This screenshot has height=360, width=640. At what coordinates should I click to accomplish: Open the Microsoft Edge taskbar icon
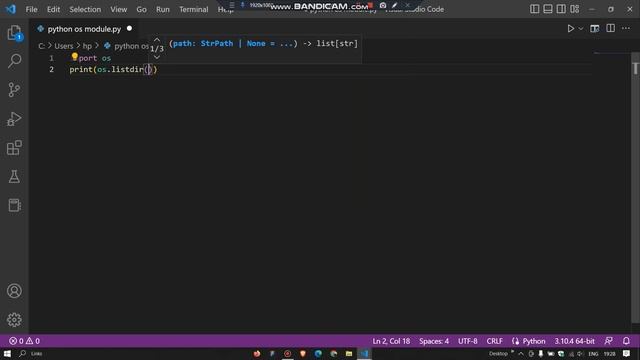(318, 353)
